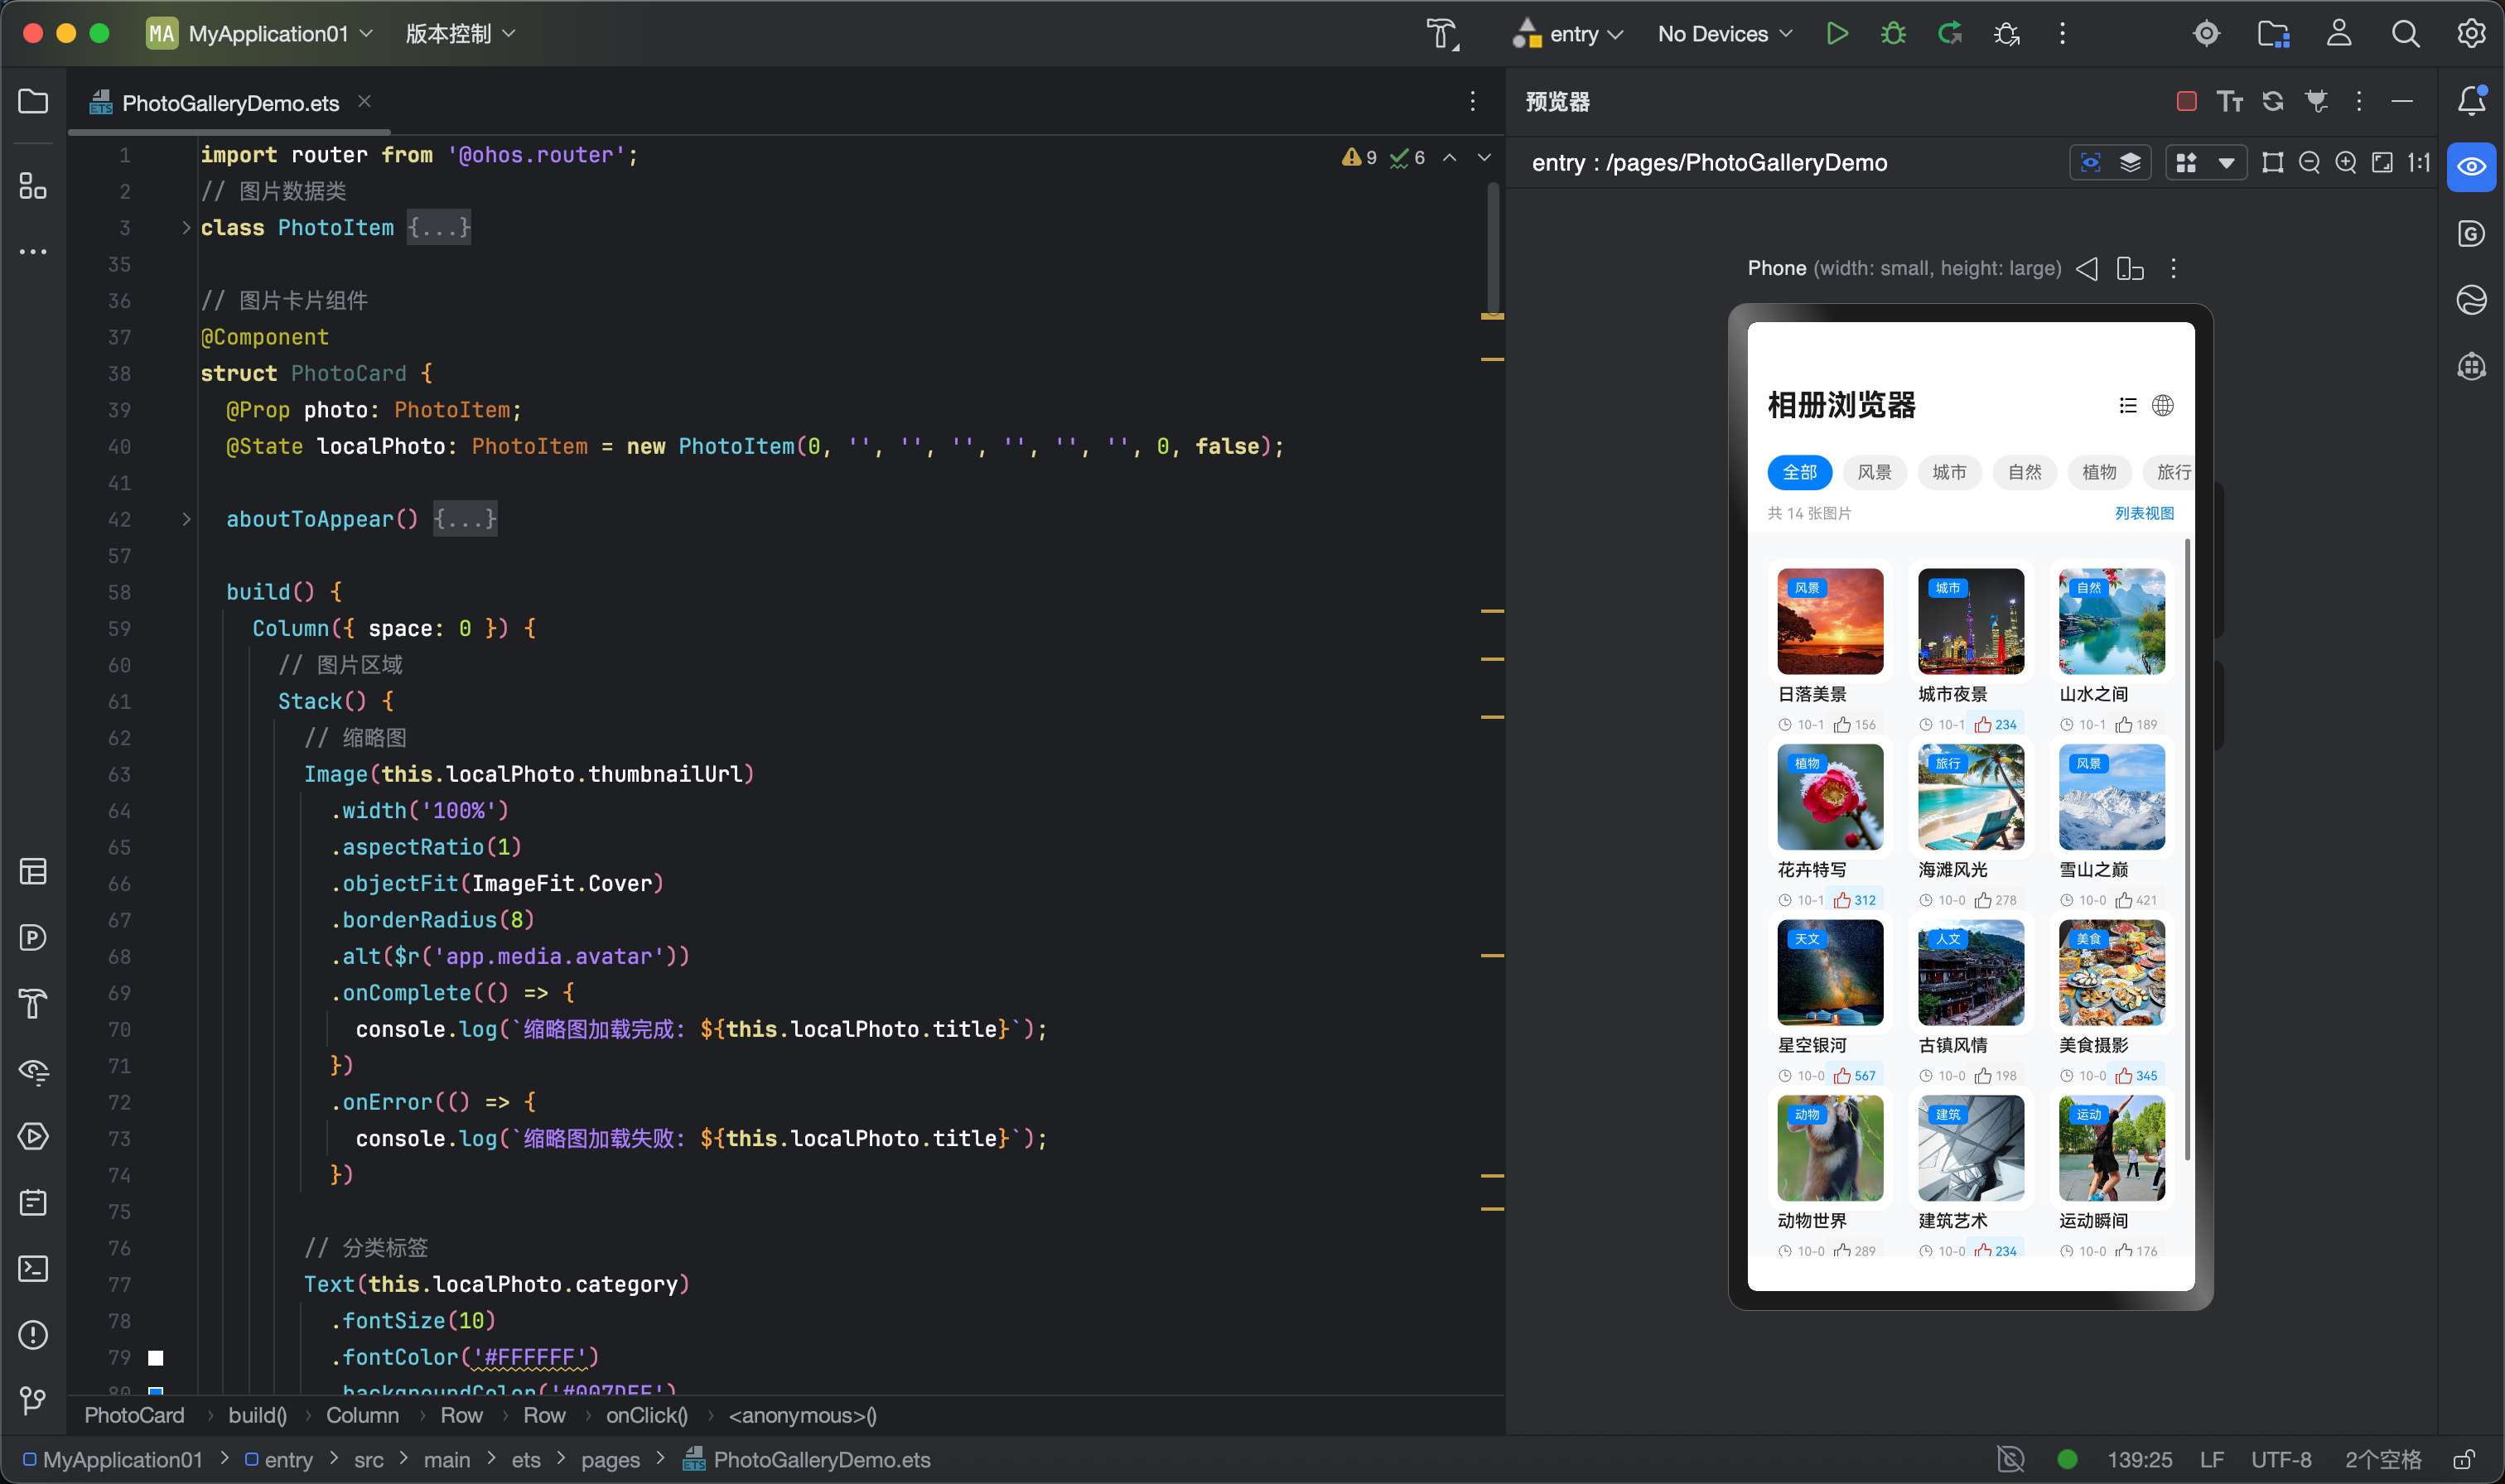Zoom in the previewer
The width and height of the screenshot is (2505, 1484).
click(2345, 163)
